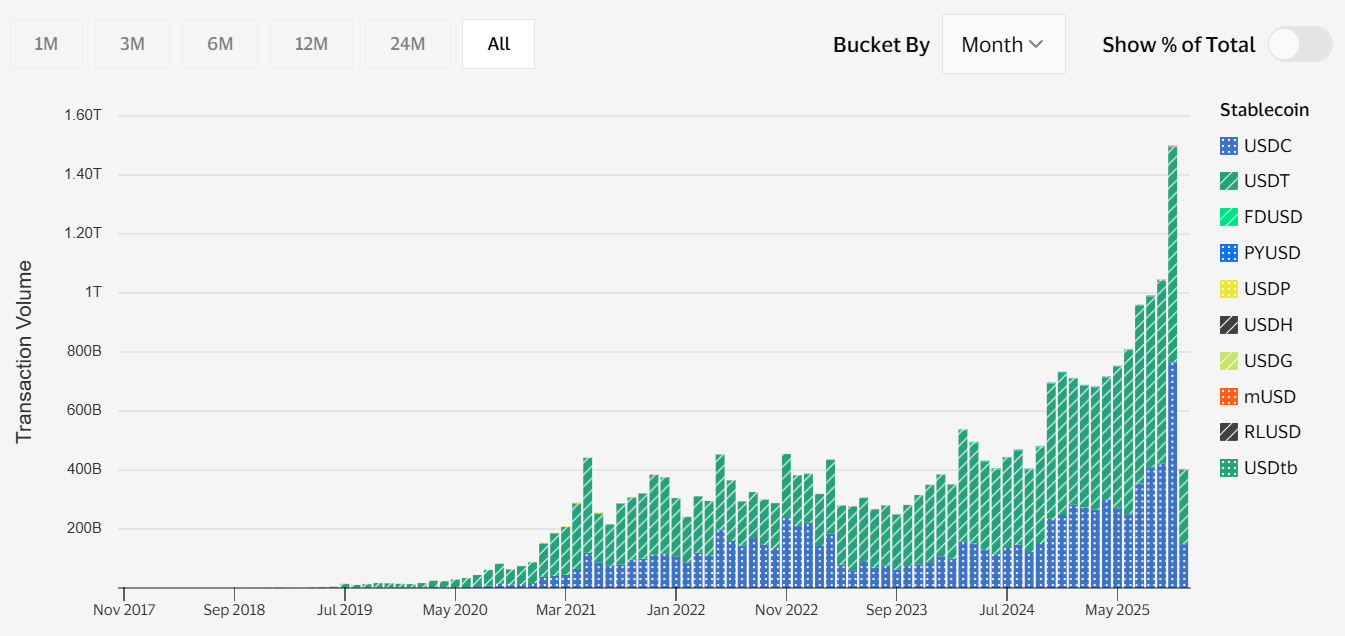Click the PYUSD legend icon
The width and height of the screenshot is (1345, 636).
pos(1229,253)
